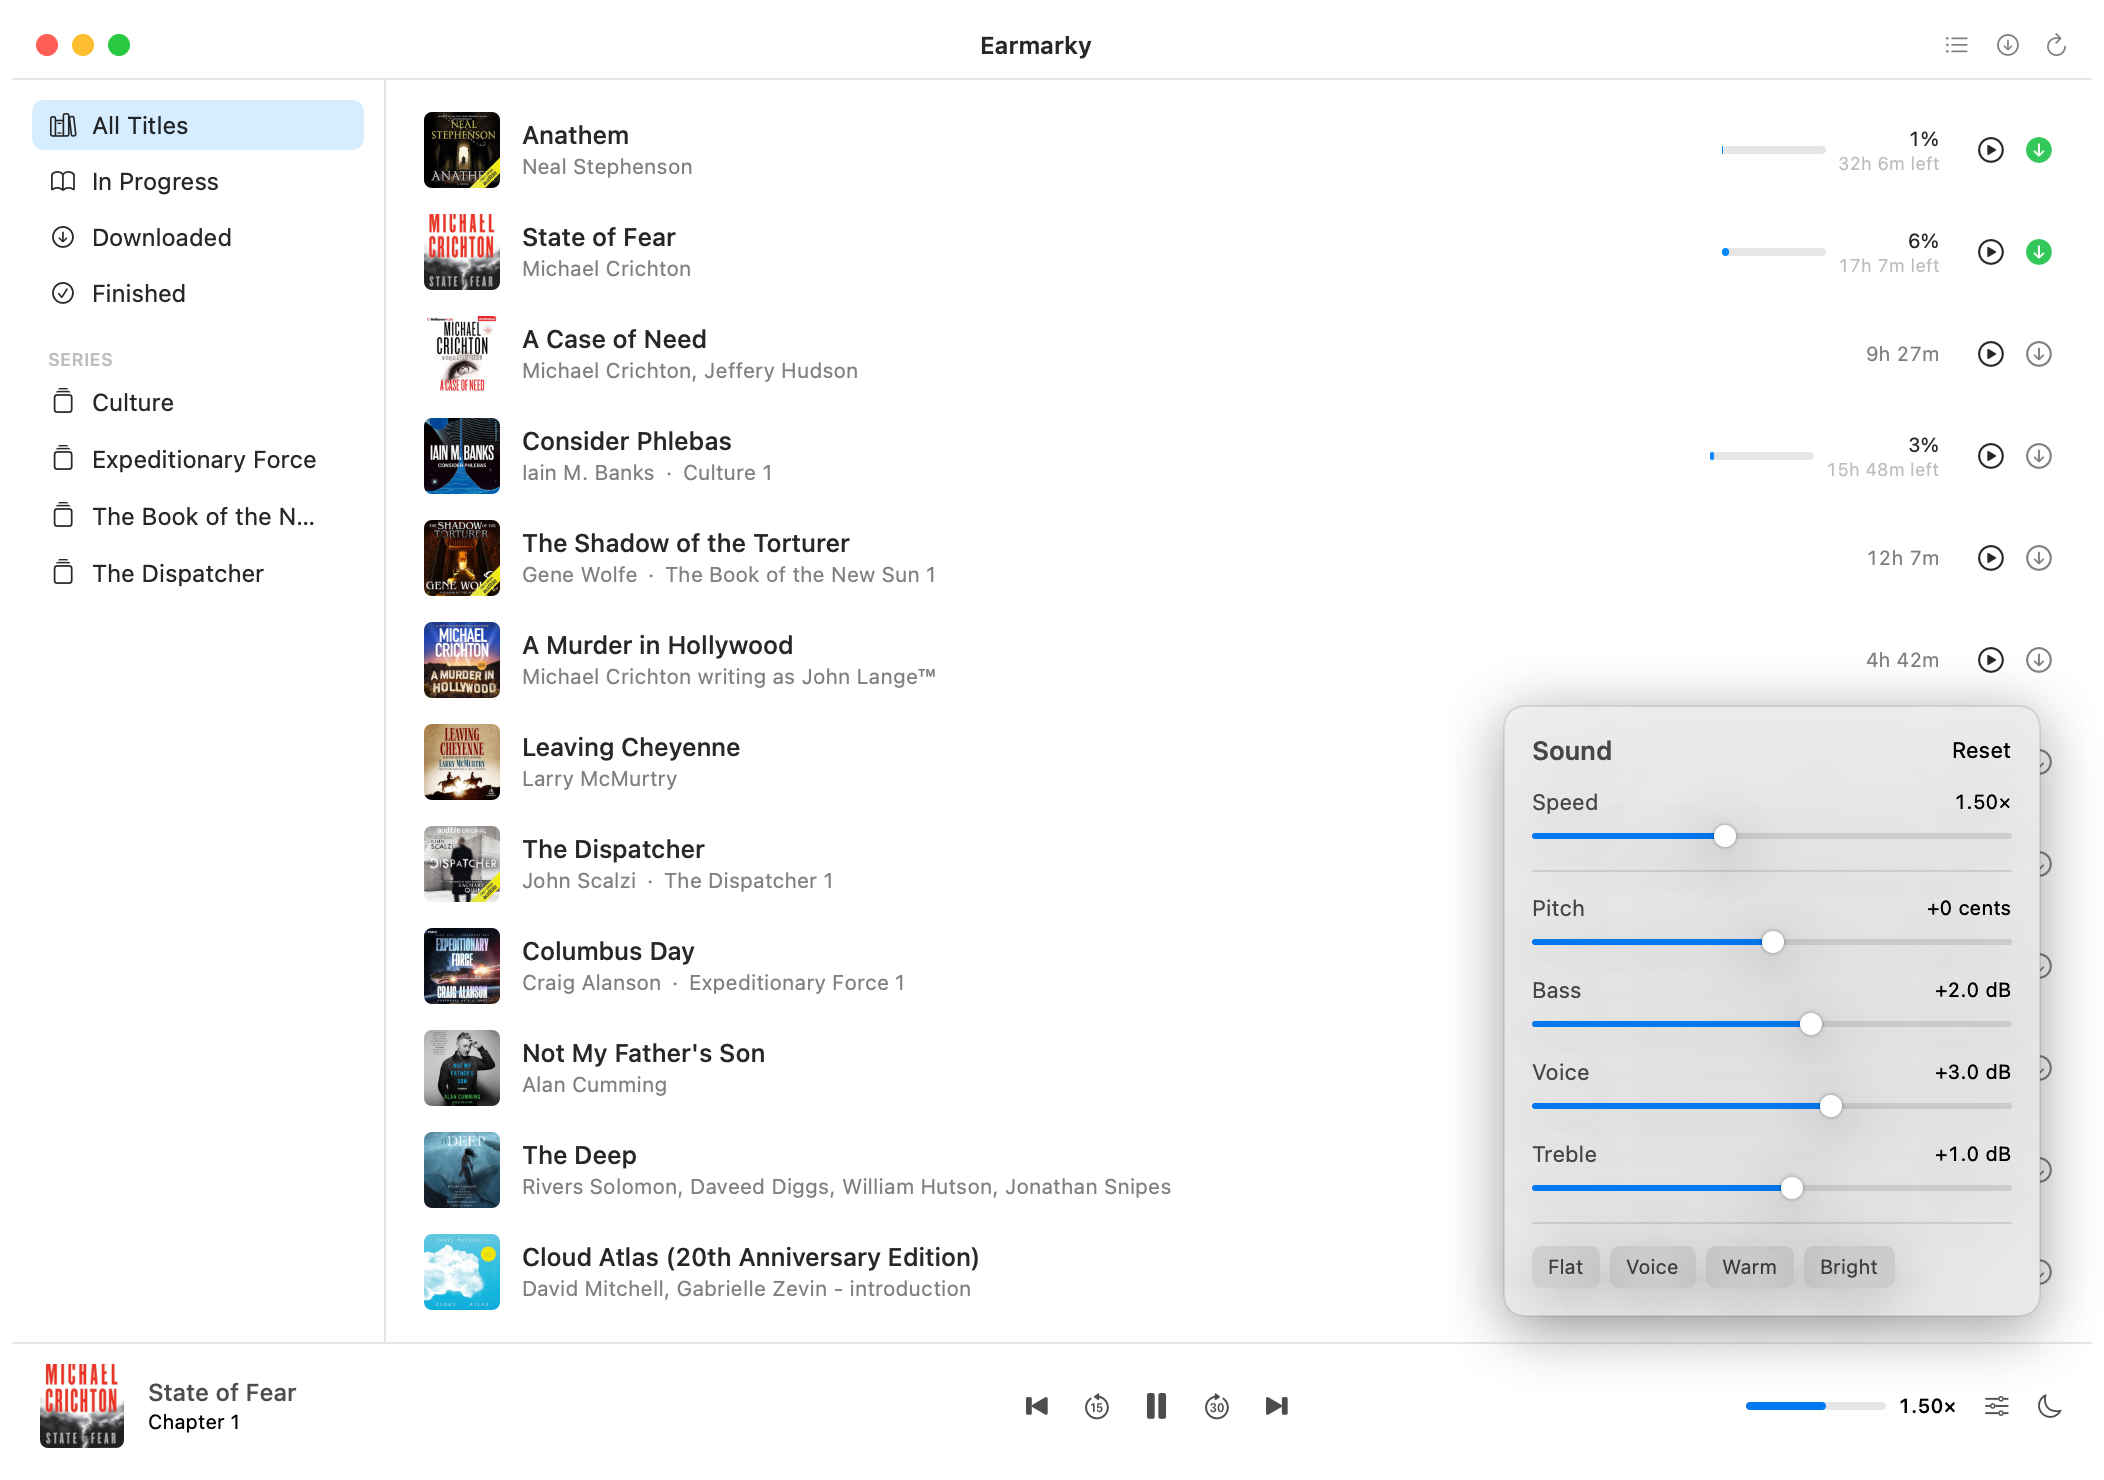Play State of Fear from the list

[x=1990, y=252]
